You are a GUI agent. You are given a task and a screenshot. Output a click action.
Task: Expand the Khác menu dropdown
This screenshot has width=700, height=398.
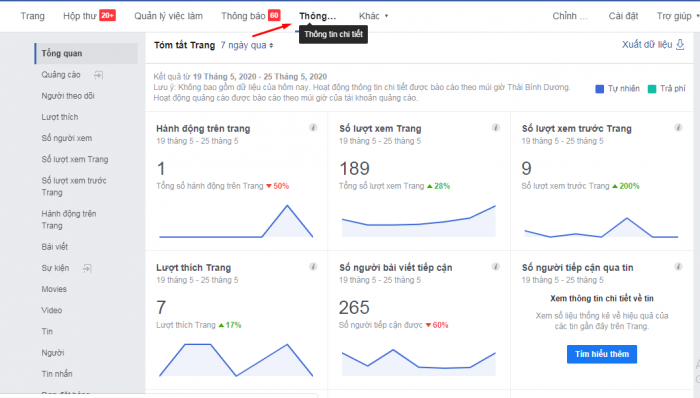[374, 16]
